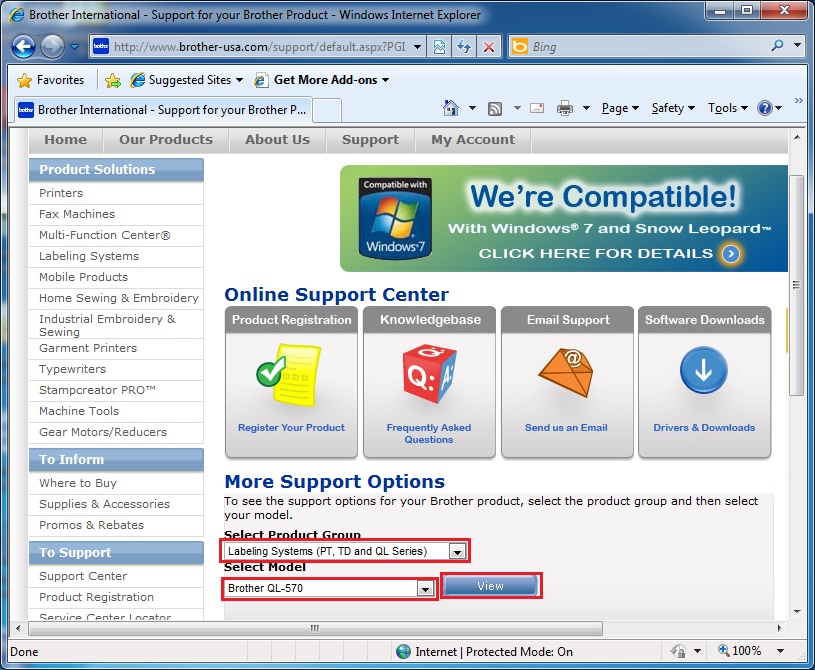The height and width of the screenshot is (670, 815).
Task: Open Favorites star button
Action: click(x=51, y=79)
